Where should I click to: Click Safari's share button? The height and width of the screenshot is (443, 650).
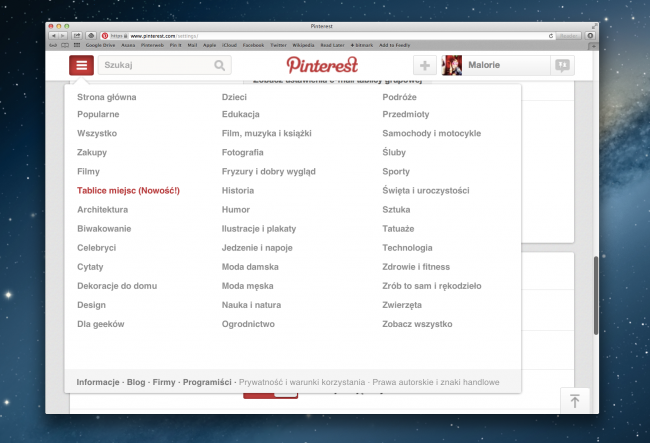77,36
